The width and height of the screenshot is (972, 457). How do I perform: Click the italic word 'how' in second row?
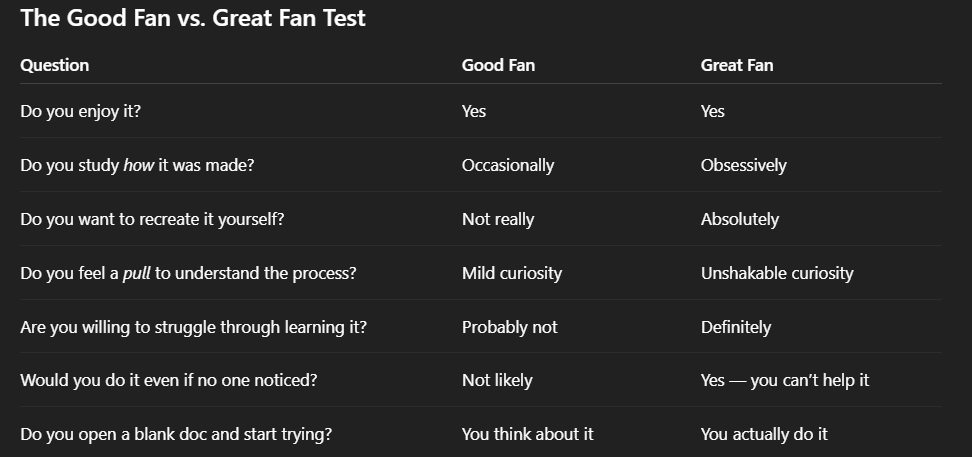pyautogui.click(x=138, y=166)
